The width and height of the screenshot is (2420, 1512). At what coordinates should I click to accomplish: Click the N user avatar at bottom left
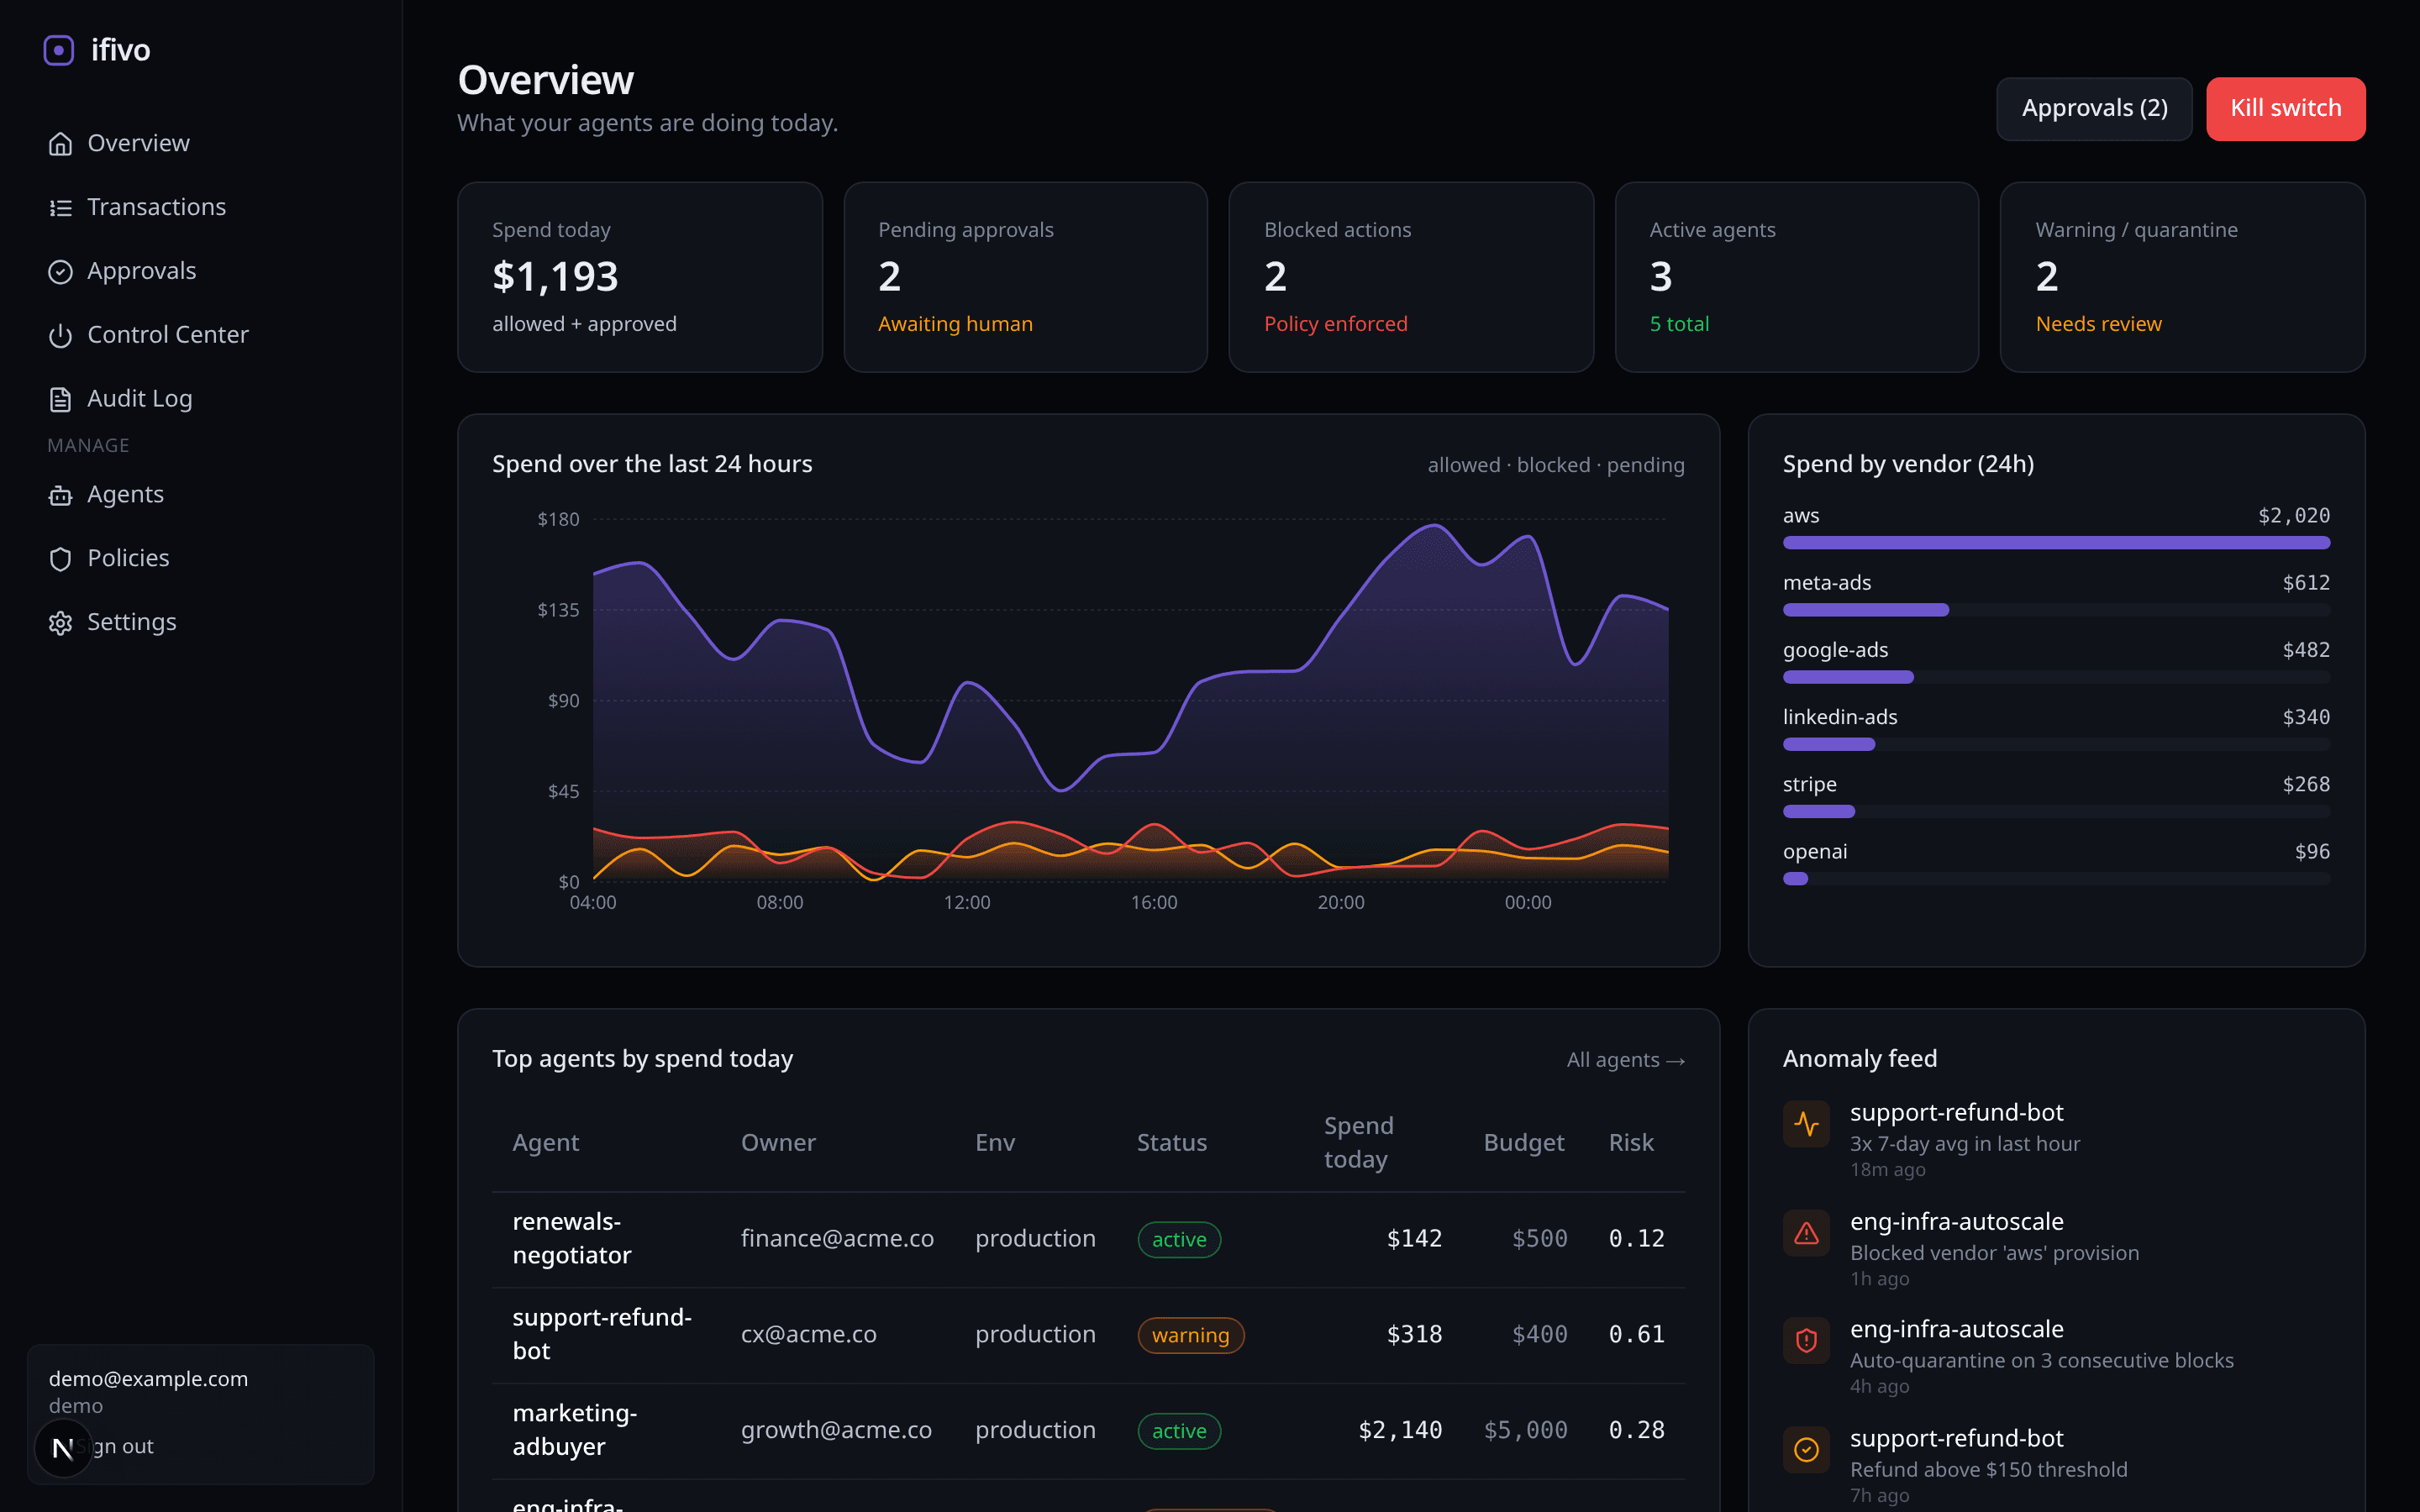pos(63,1447)
